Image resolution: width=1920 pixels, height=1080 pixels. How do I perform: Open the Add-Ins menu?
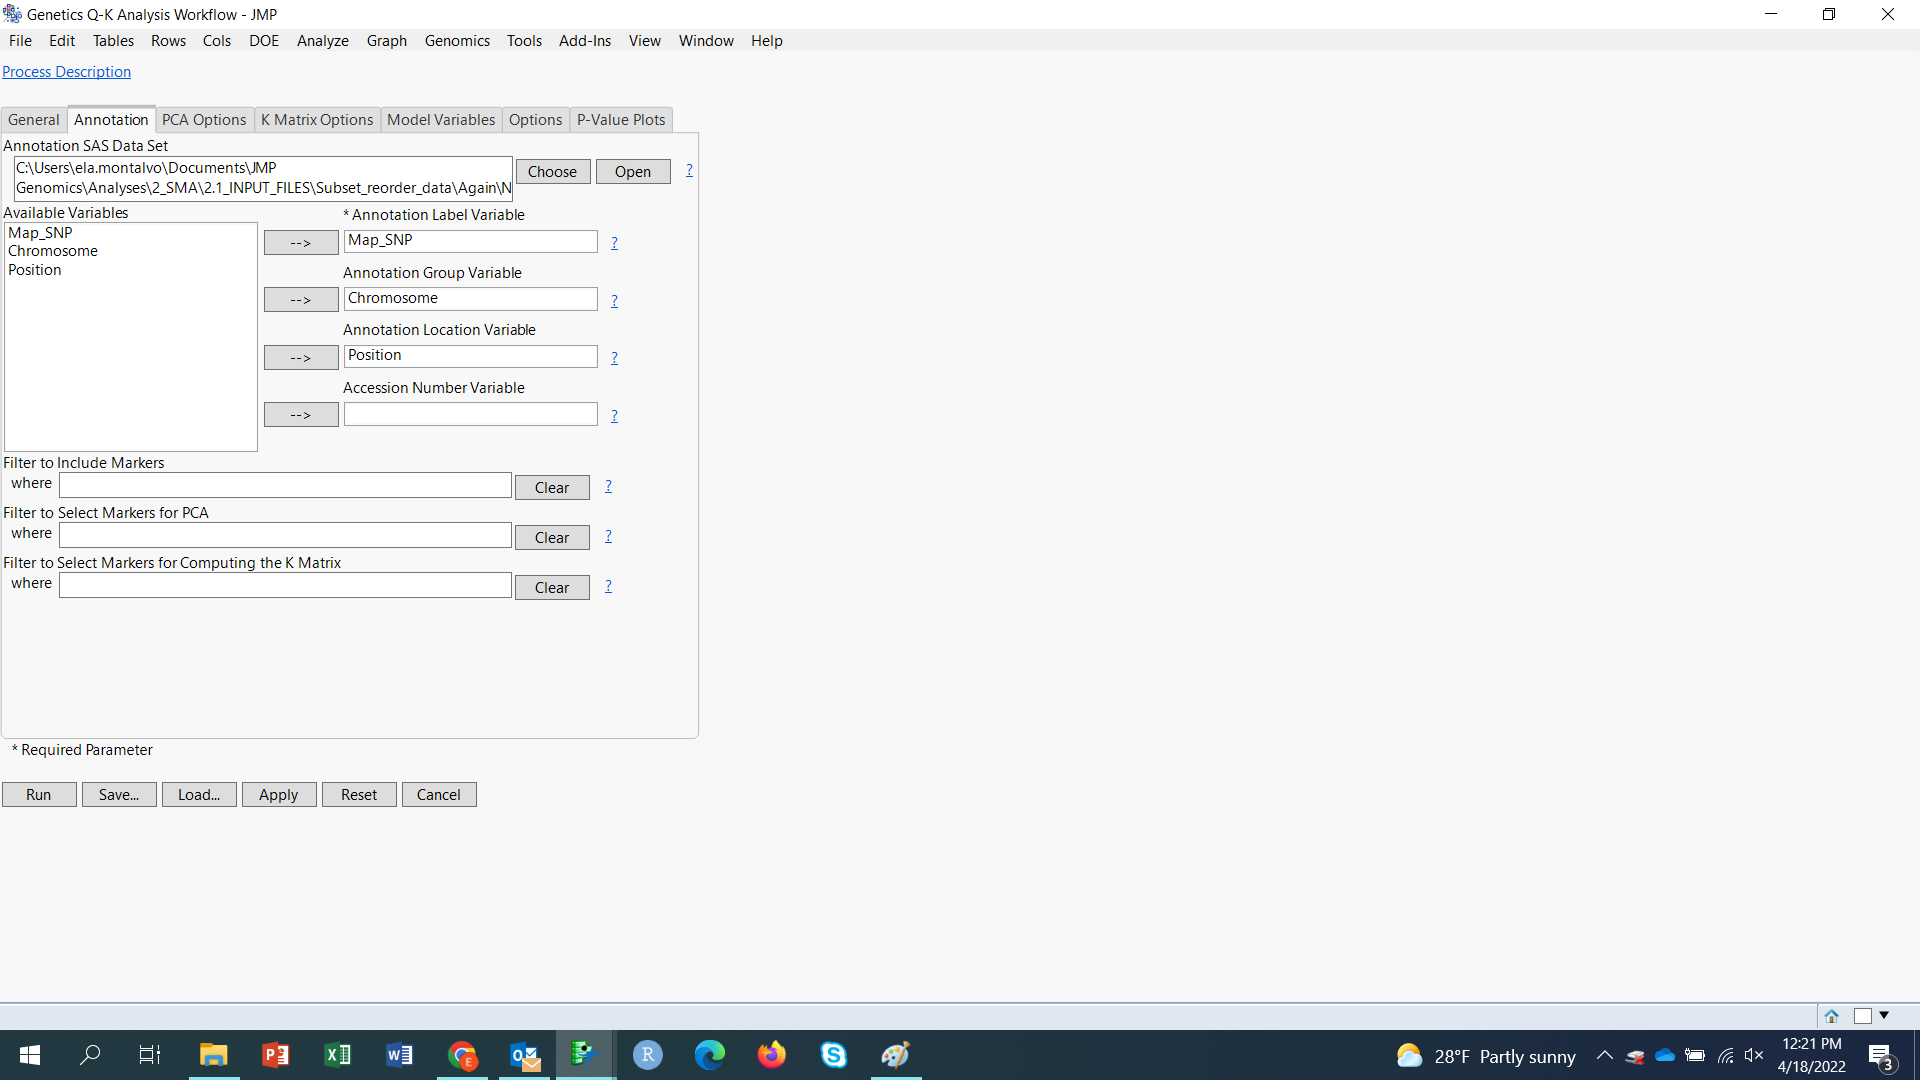pyautogui.click(x=585, y=41)
